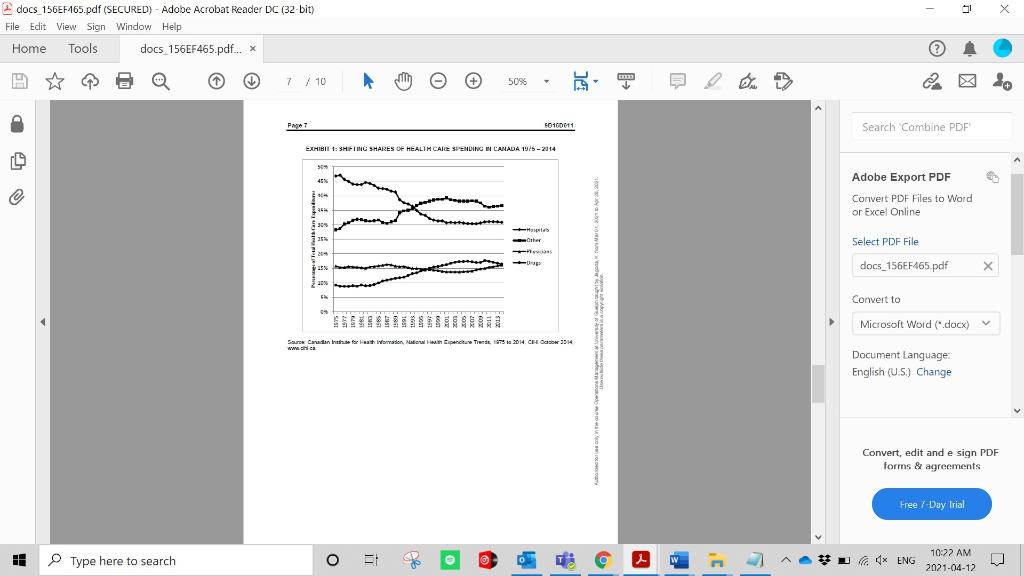Open the Fill and Sign tool
1024x576 pixels.
pyautogui.click(x=748, y=81)
